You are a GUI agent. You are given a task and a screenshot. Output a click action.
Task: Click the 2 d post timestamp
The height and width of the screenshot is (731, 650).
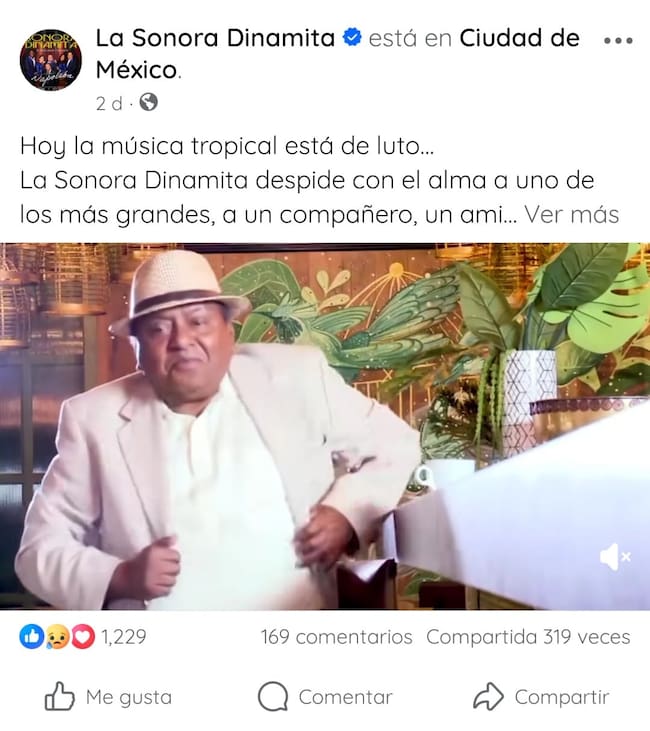pos(109,103)
